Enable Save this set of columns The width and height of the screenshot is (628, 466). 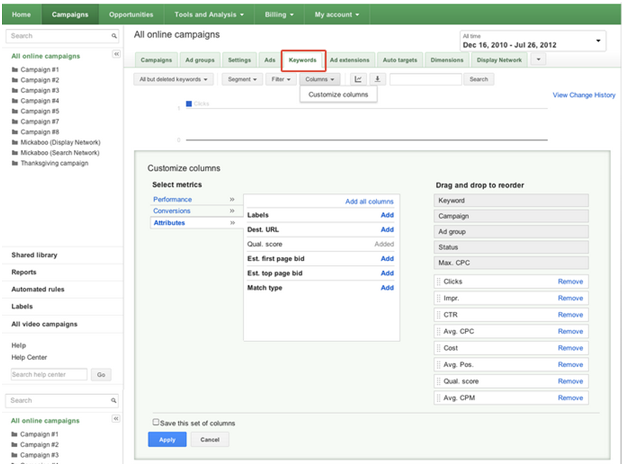click(x=155, y=422)
